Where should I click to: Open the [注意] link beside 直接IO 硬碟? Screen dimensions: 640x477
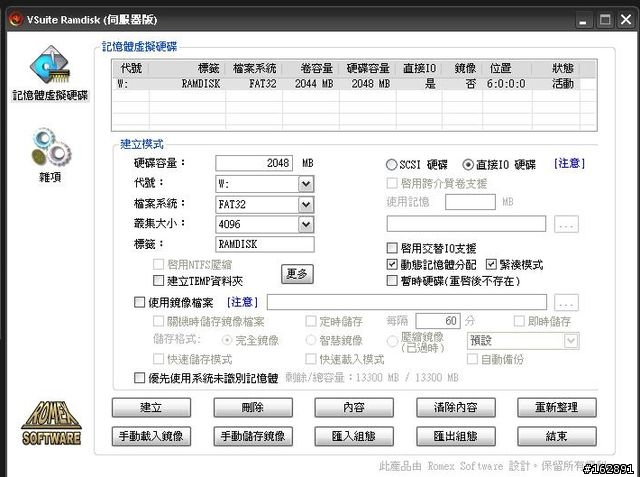[569, 164]
